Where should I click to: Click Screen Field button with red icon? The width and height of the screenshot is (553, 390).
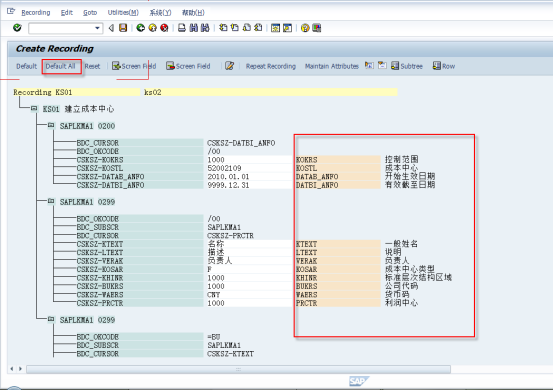click(x=188, y=66)
